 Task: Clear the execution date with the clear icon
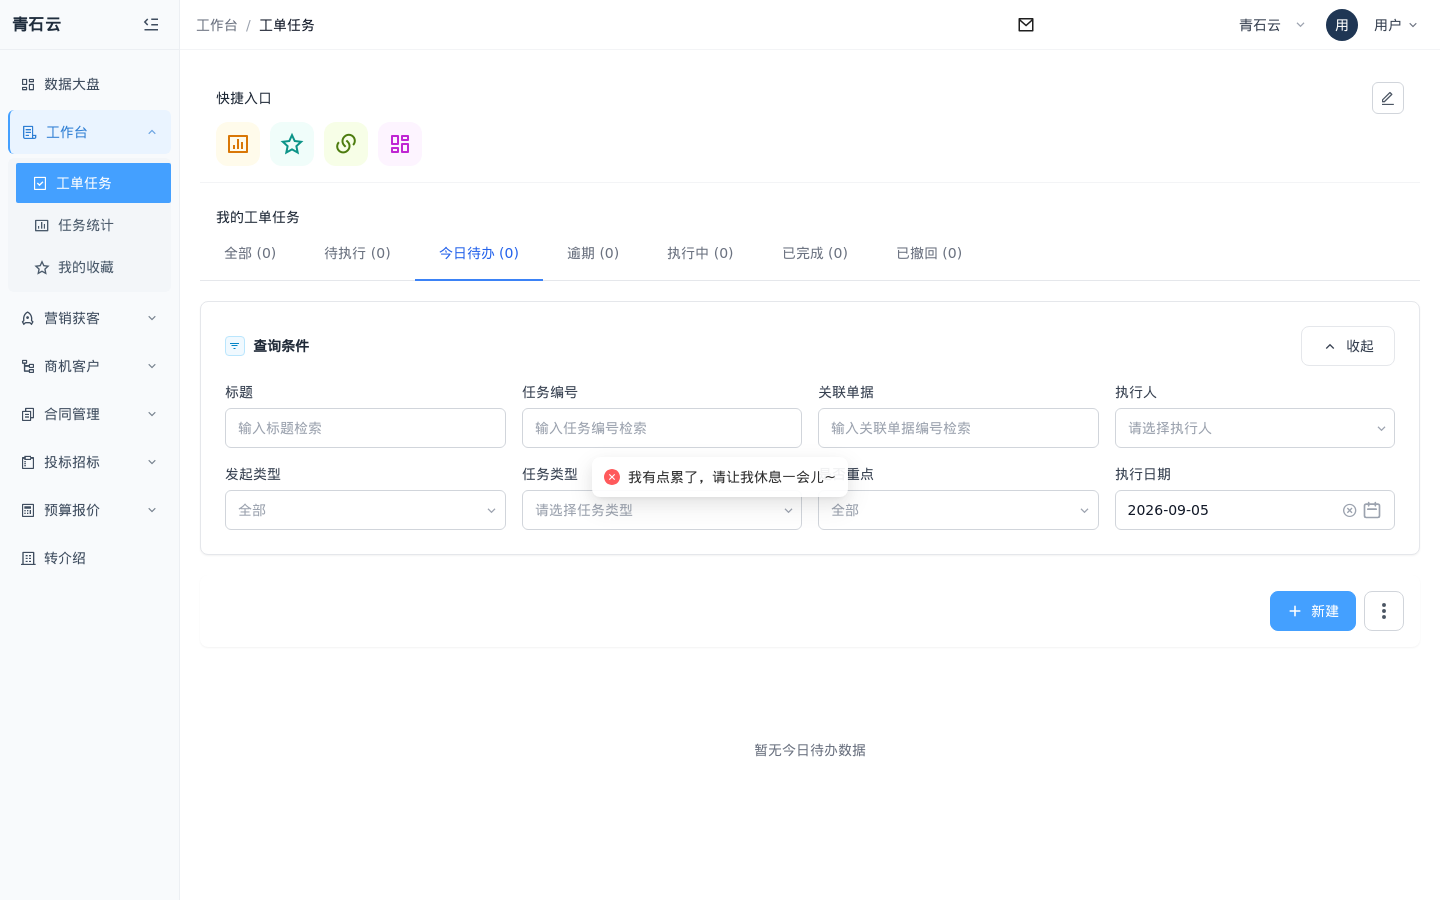(1349, 510)
